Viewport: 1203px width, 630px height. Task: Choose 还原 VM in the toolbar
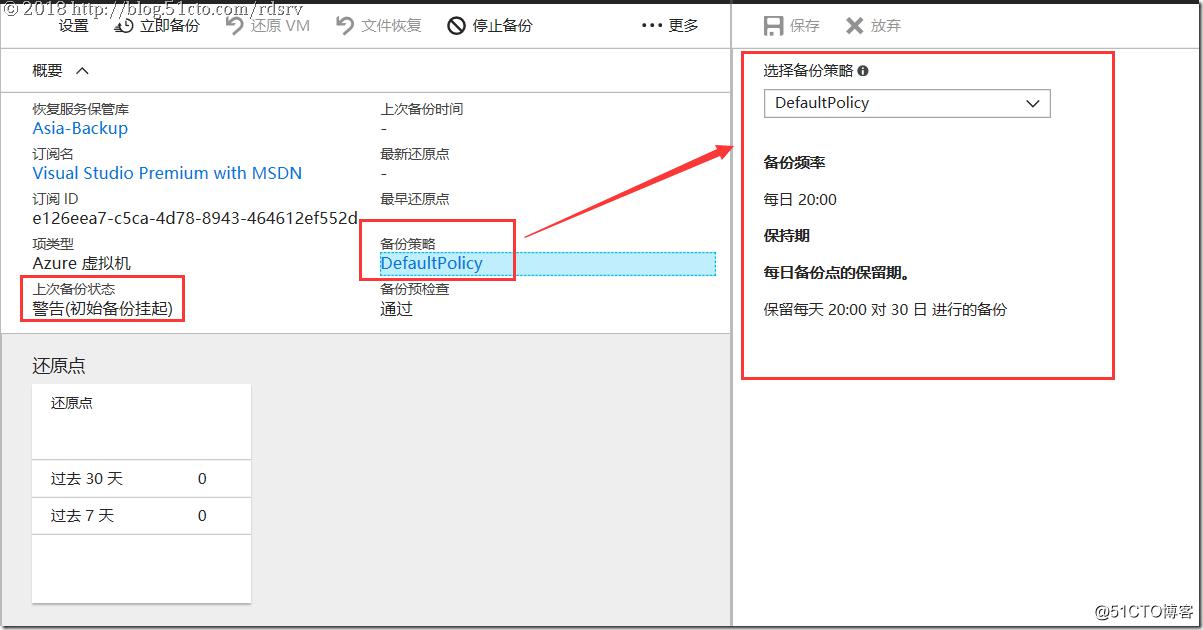[268, 26]
